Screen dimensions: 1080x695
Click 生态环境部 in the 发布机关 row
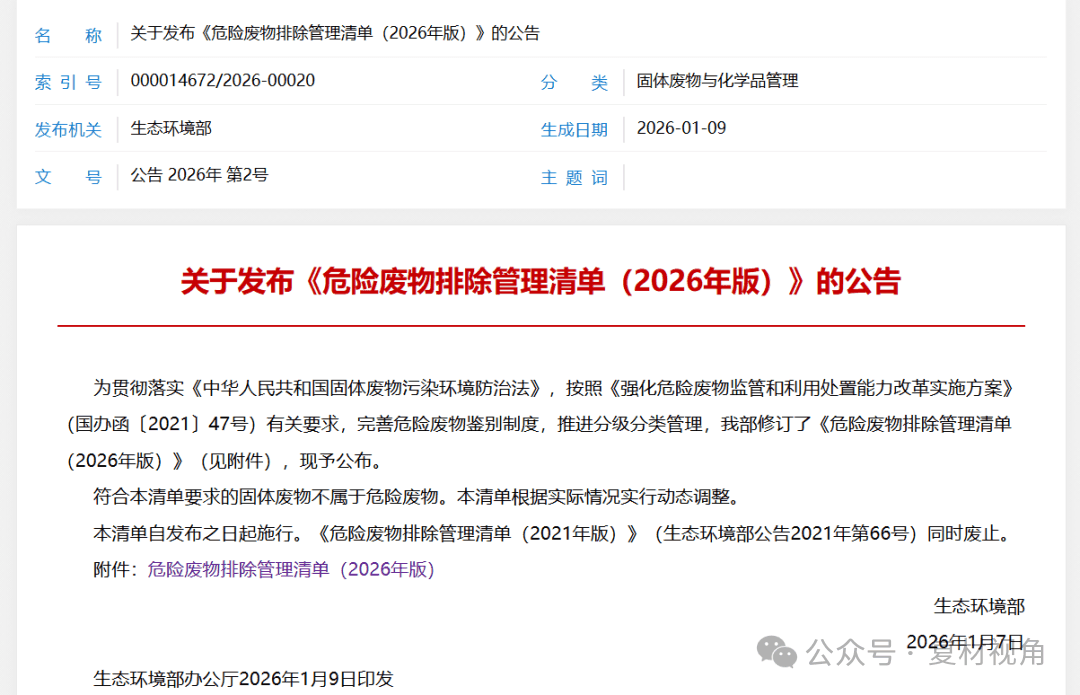pos(171,128)
